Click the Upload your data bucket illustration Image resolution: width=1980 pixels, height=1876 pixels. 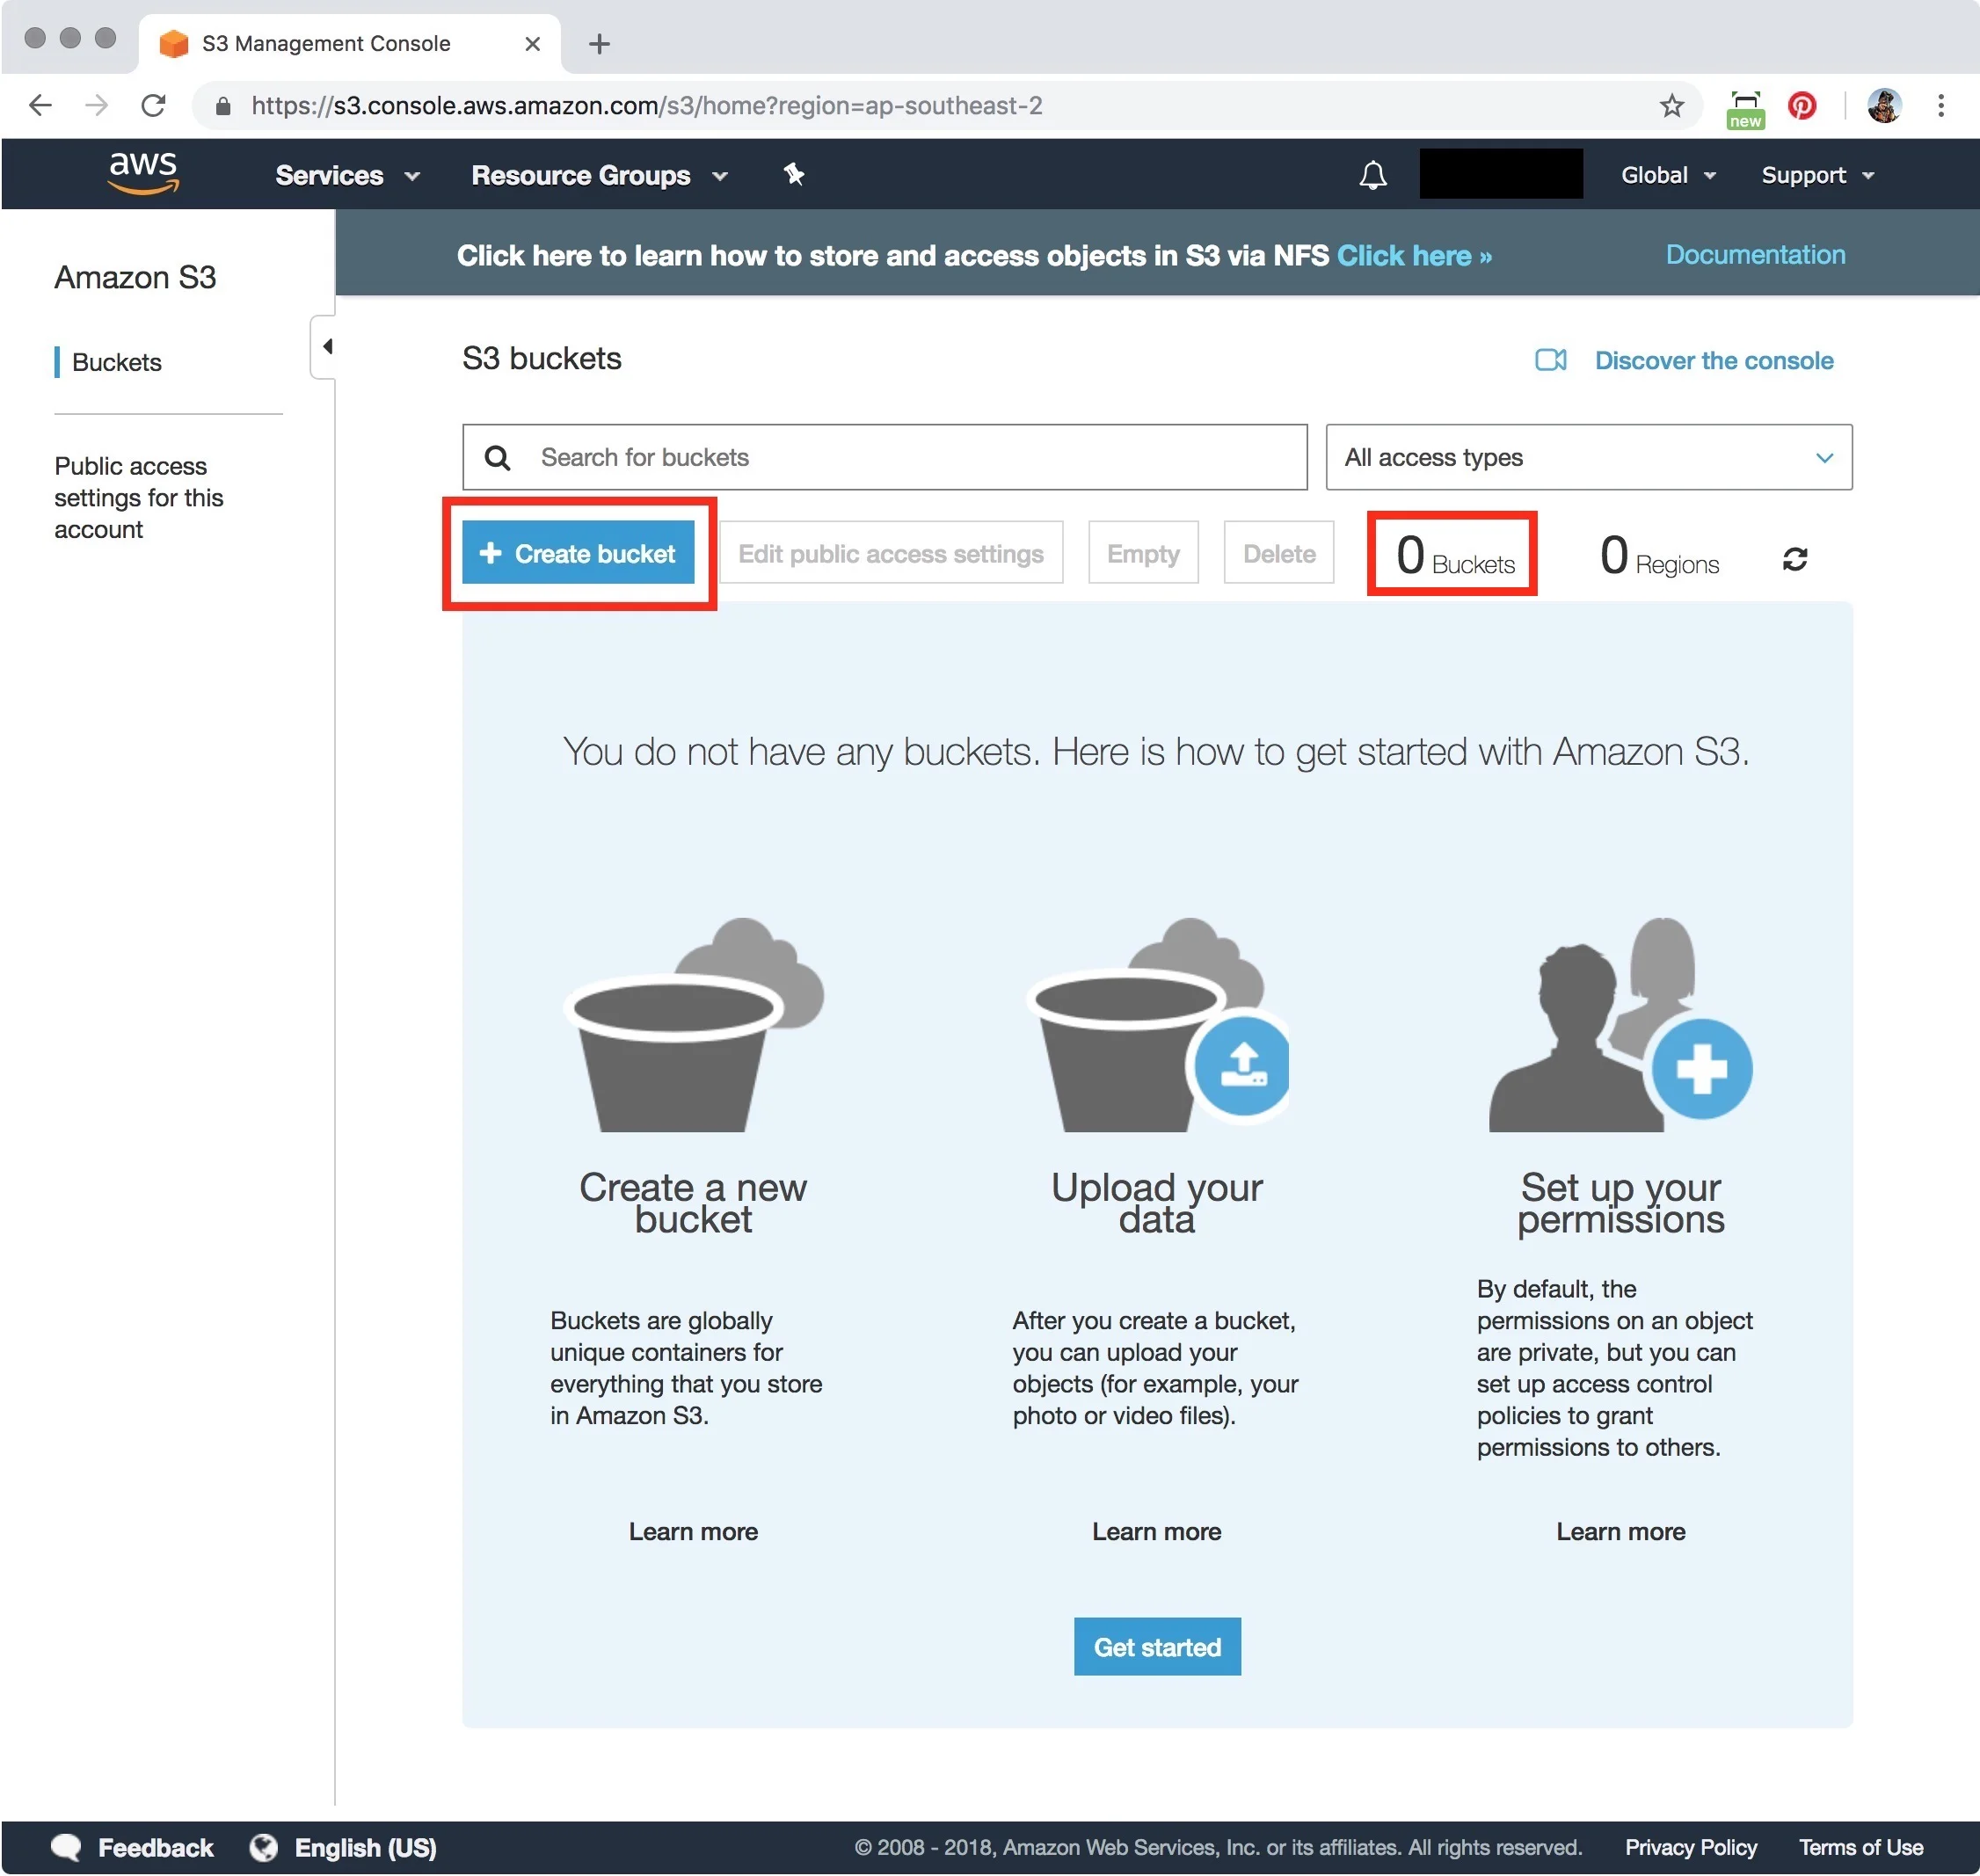(x=1157, y=1024)
